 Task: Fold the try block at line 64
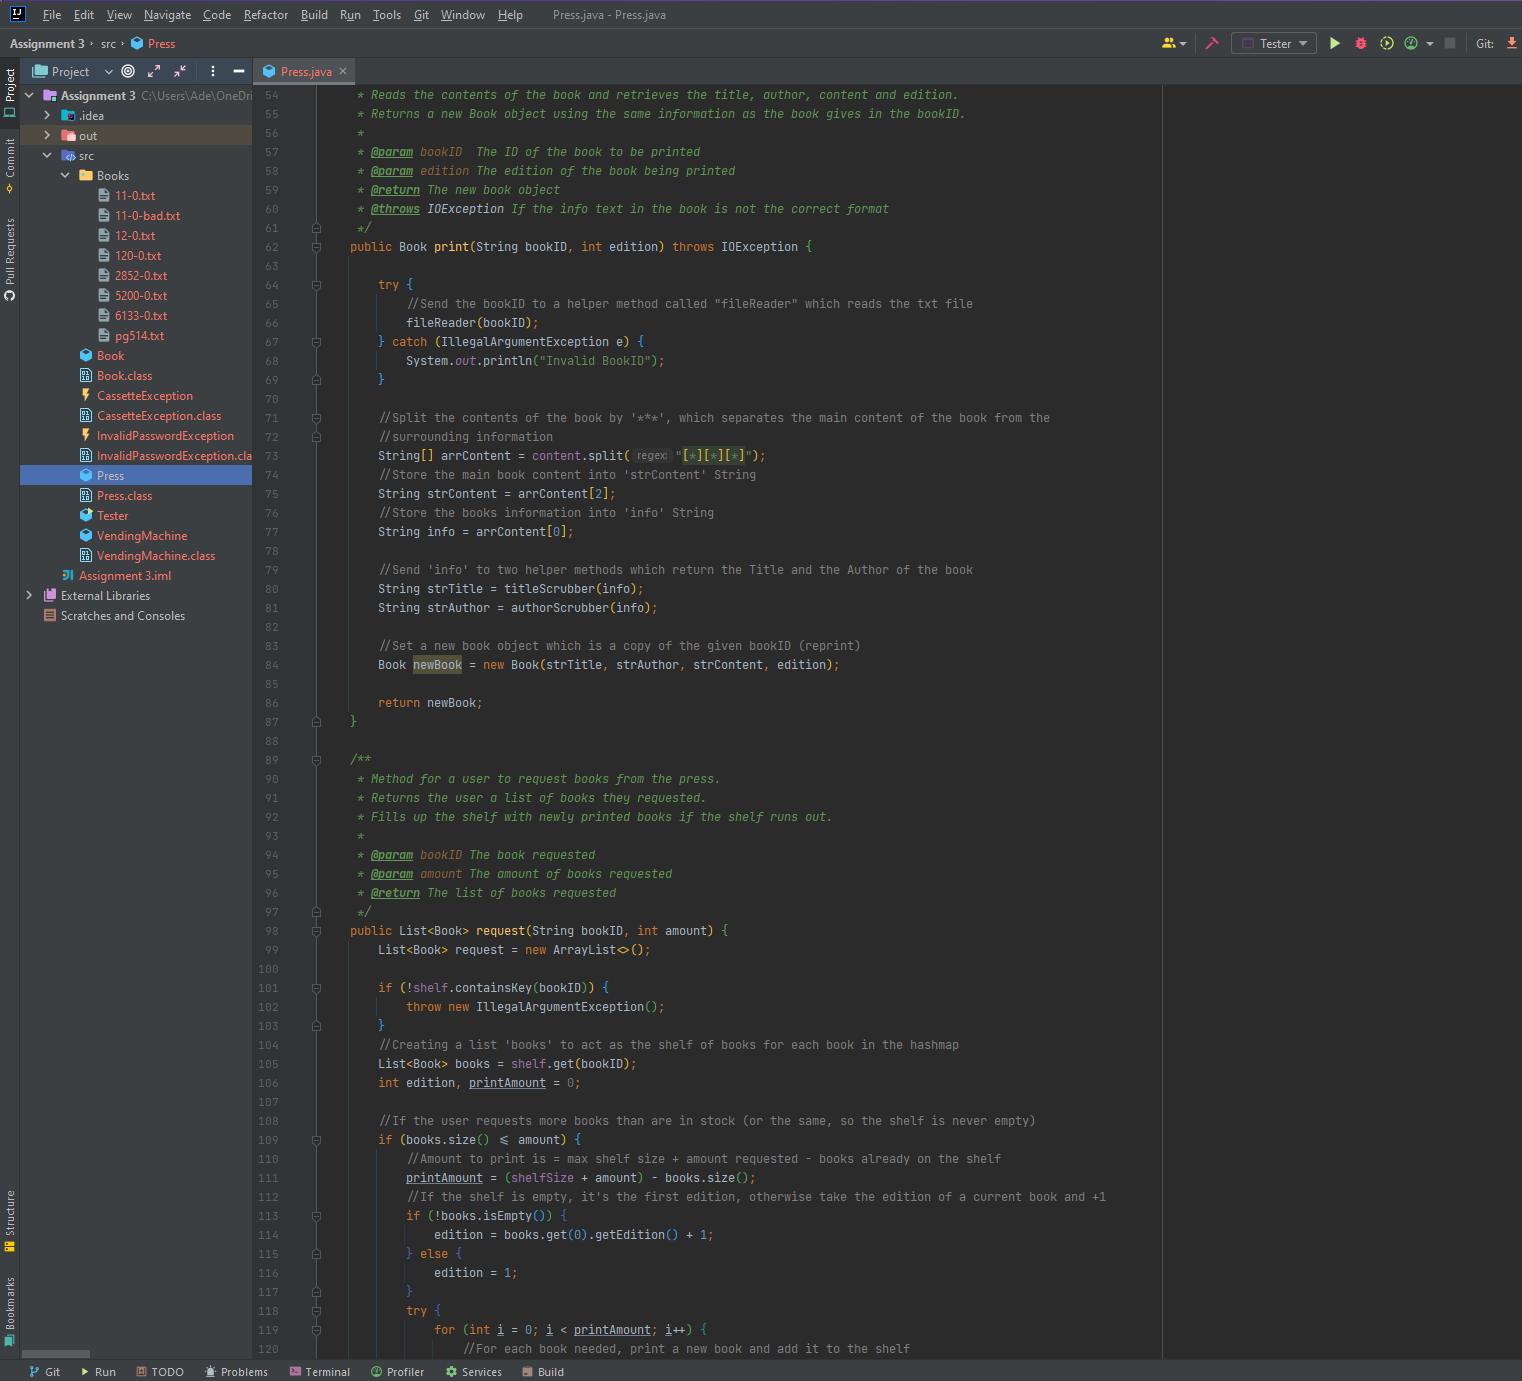click(x=316, y=284)
